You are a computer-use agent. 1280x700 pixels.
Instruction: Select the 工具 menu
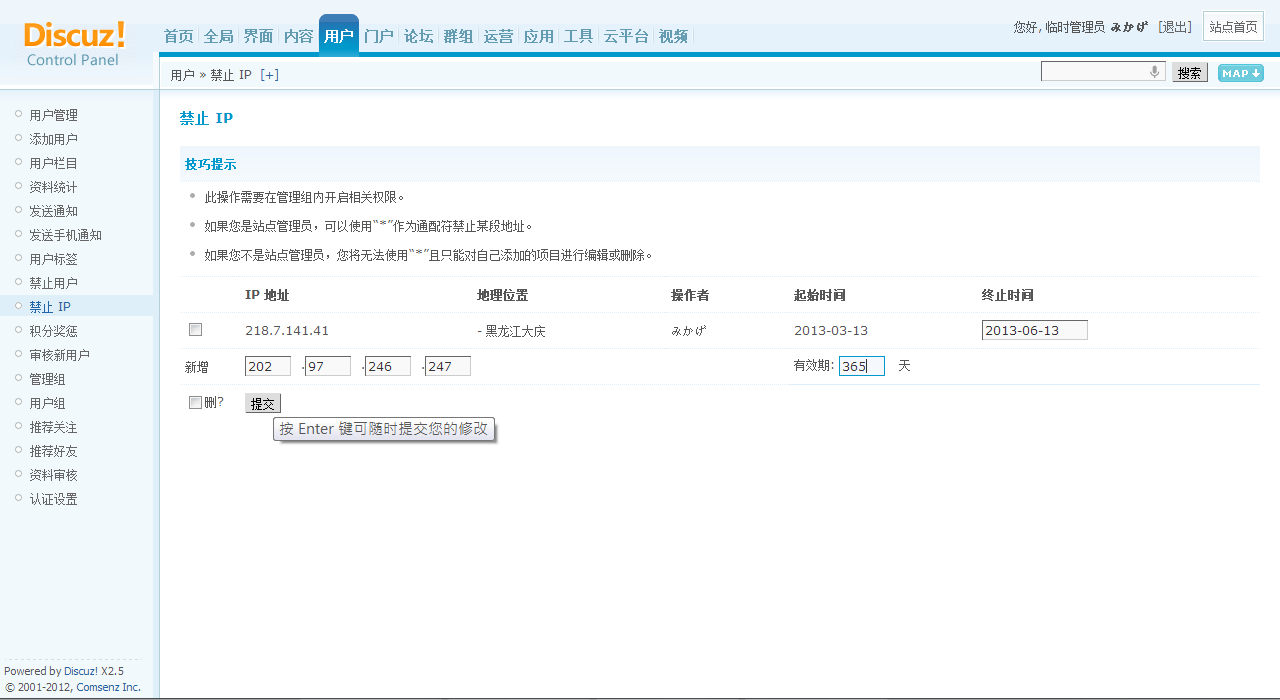coord(579,36)
